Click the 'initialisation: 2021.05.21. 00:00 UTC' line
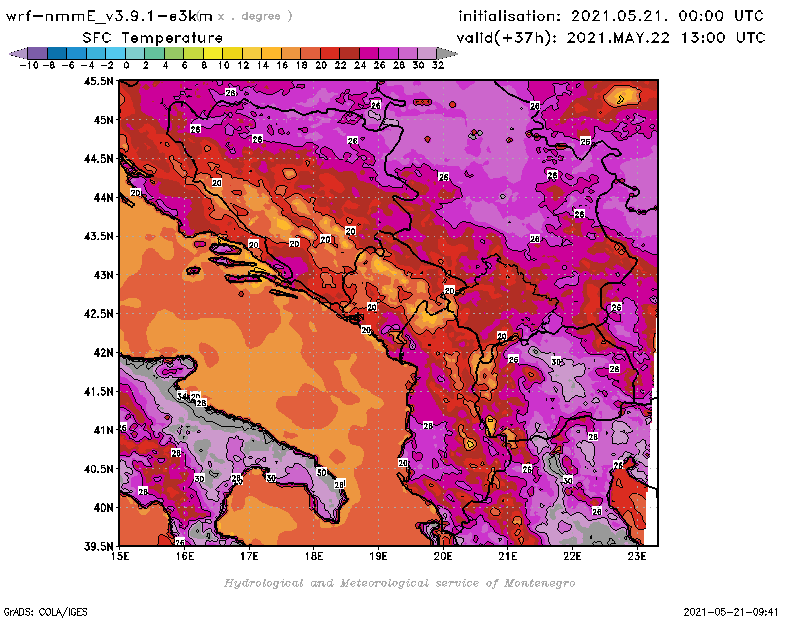The height and width of the screenshot is (618, 800). pyautogui.click(x=611, y=16)
